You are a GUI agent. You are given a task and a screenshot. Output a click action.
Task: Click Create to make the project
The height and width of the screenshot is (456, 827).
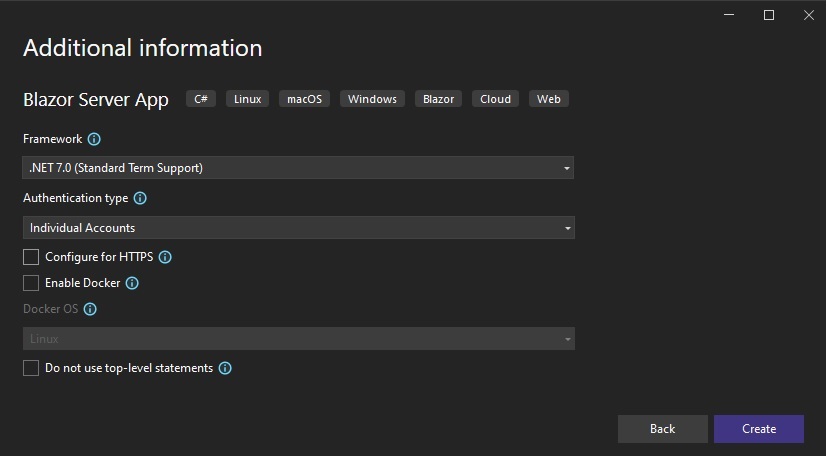pos(759,429)
